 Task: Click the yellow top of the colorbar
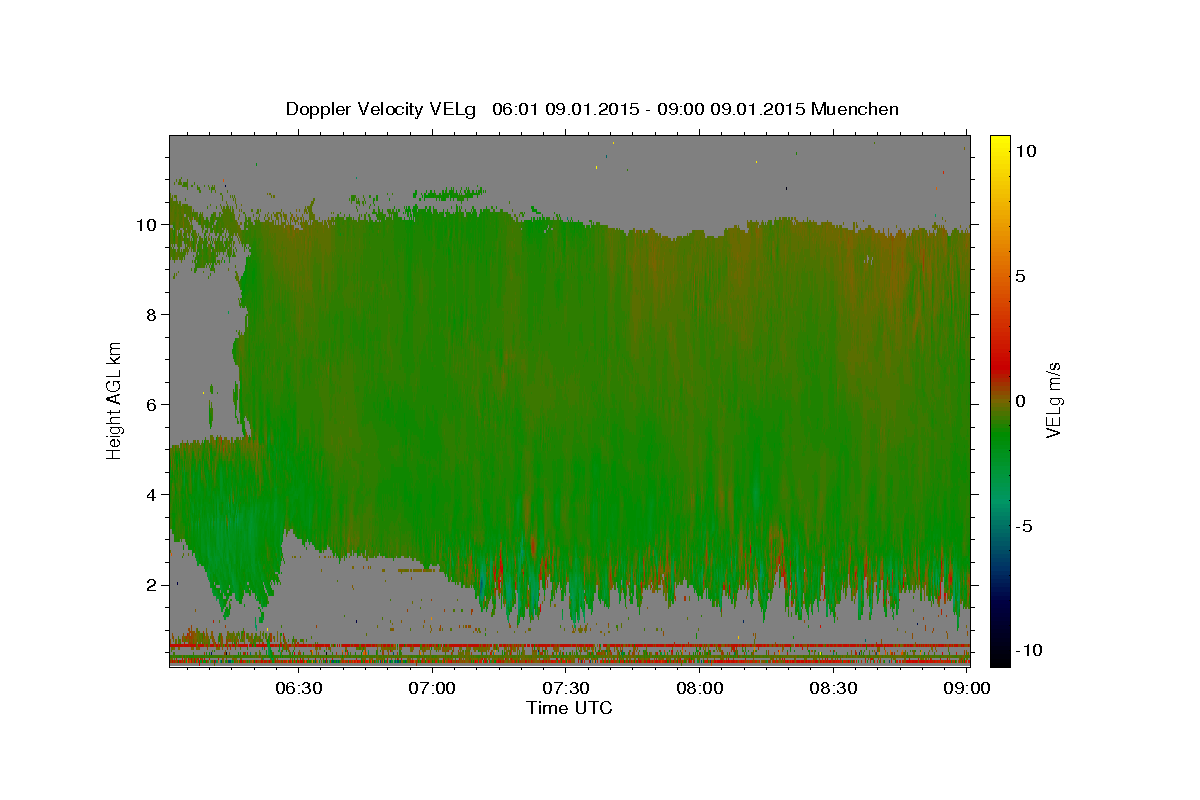pos(999,145)
